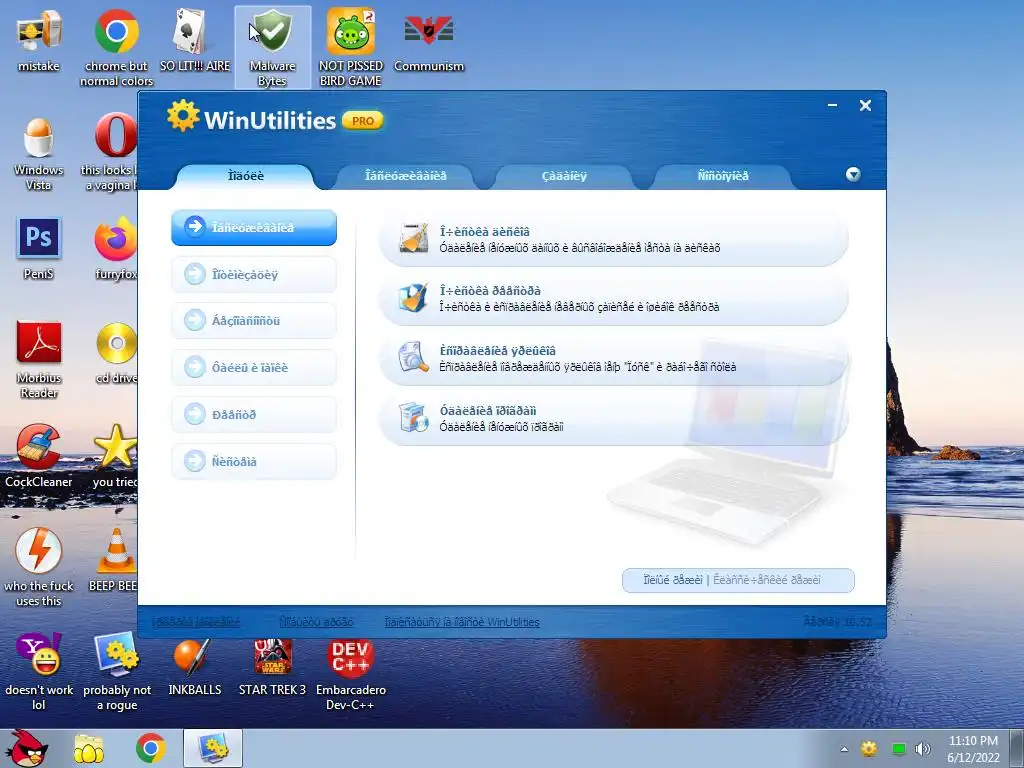The width and height of the screenshot is (1024, 768).
Task: Click the green monitor tray icon
Action: pos(899,749)
